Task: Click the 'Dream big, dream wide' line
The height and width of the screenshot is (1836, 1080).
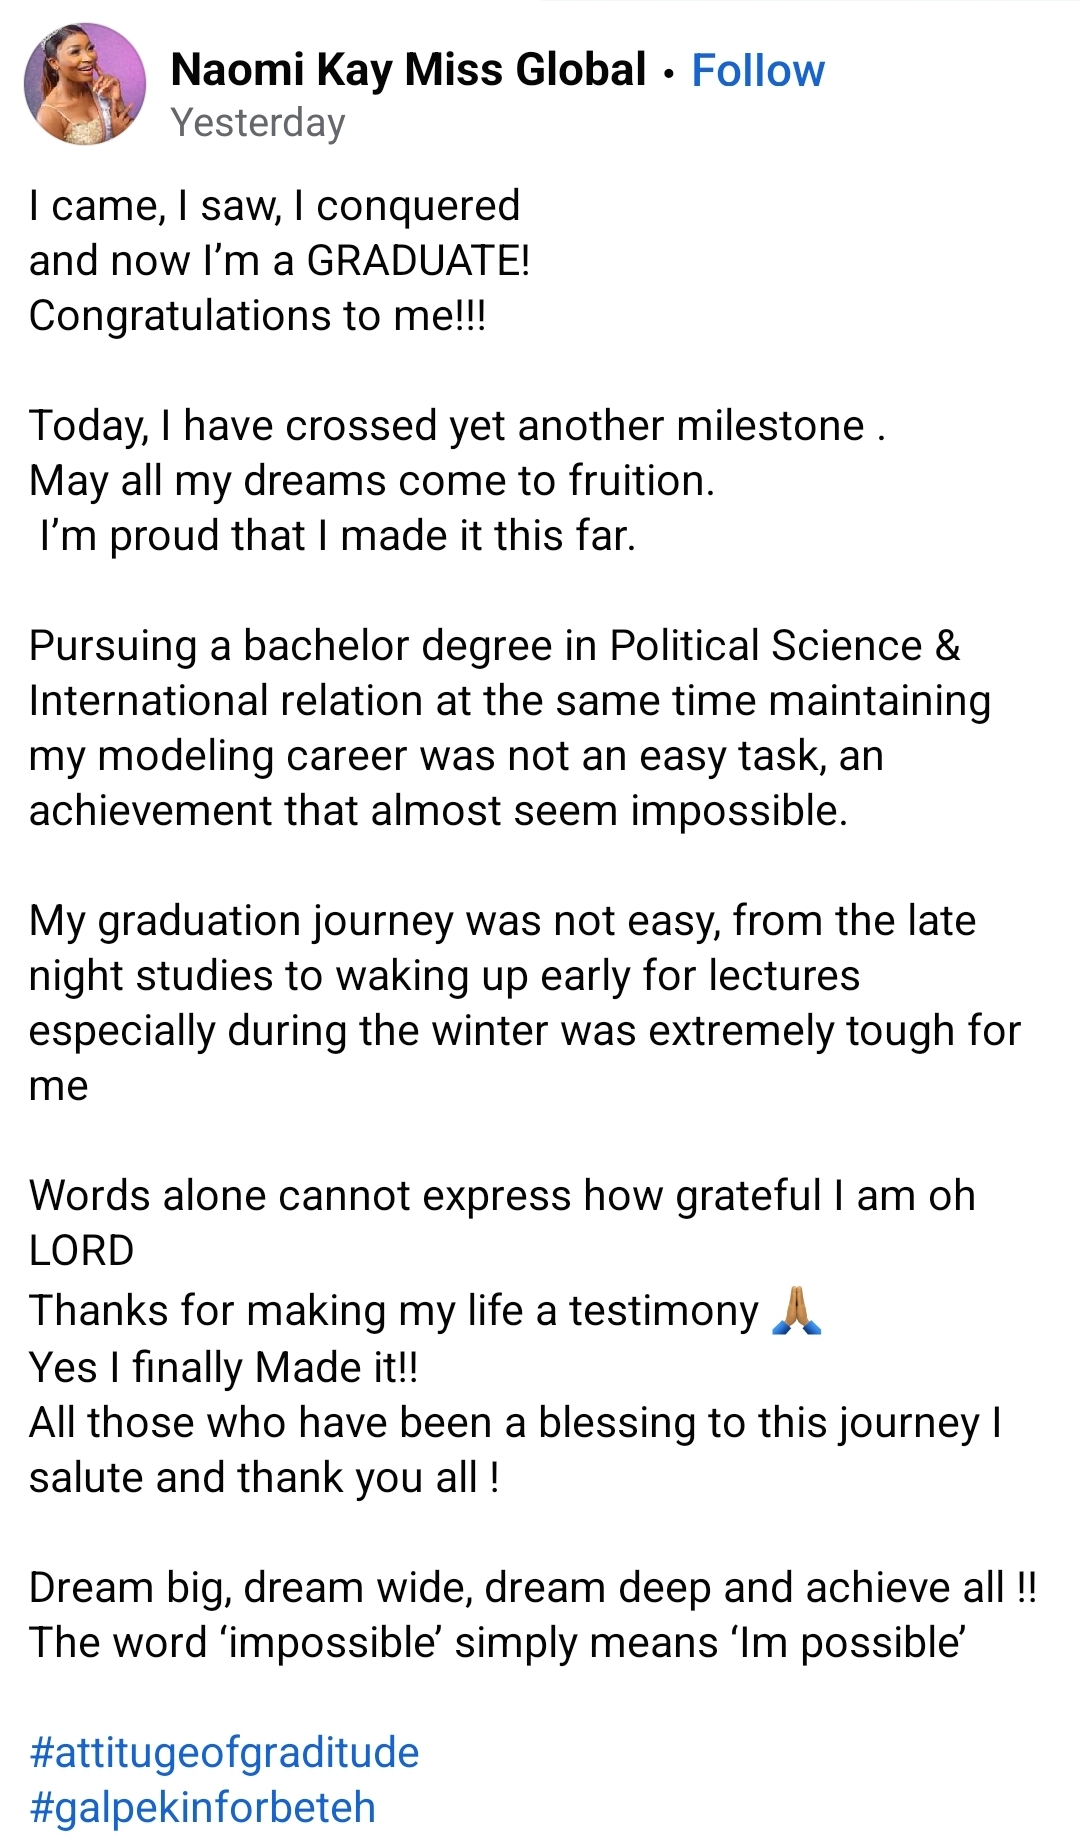Action: [532, 1588]
